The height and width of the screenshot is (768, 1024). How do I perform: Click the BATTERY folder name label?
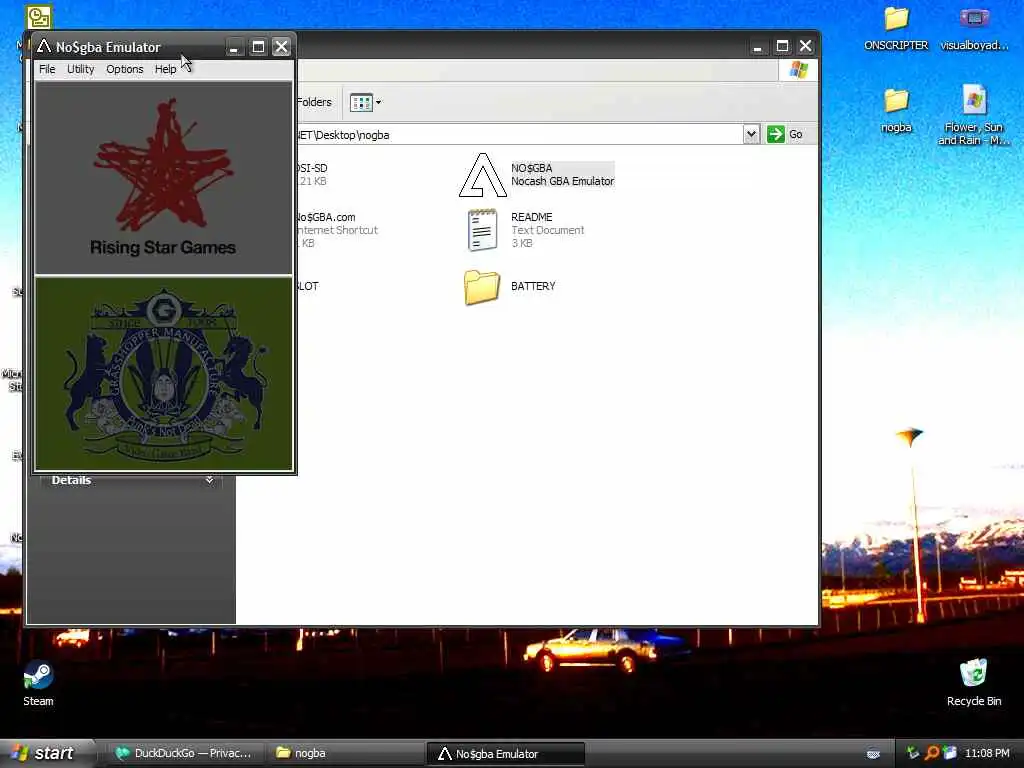[x=533, y=286]
